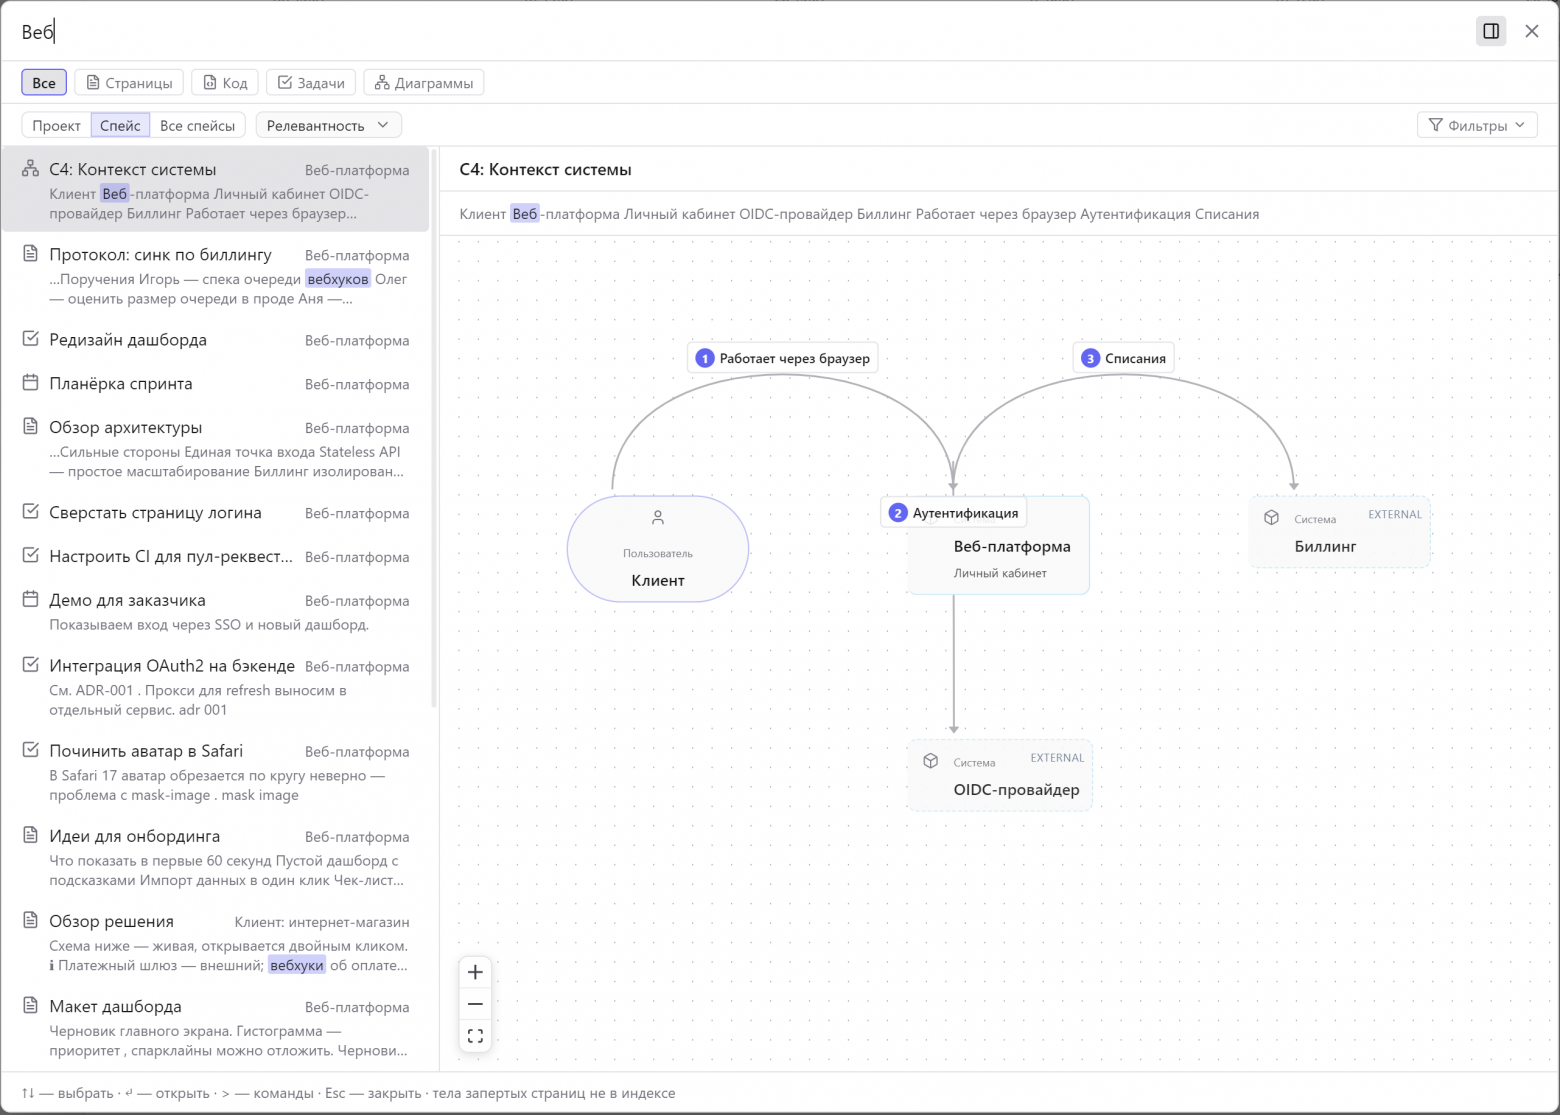Open Протокол: синк по биллингу result
The image size is (1560, 1115).
tap(215, 276)
